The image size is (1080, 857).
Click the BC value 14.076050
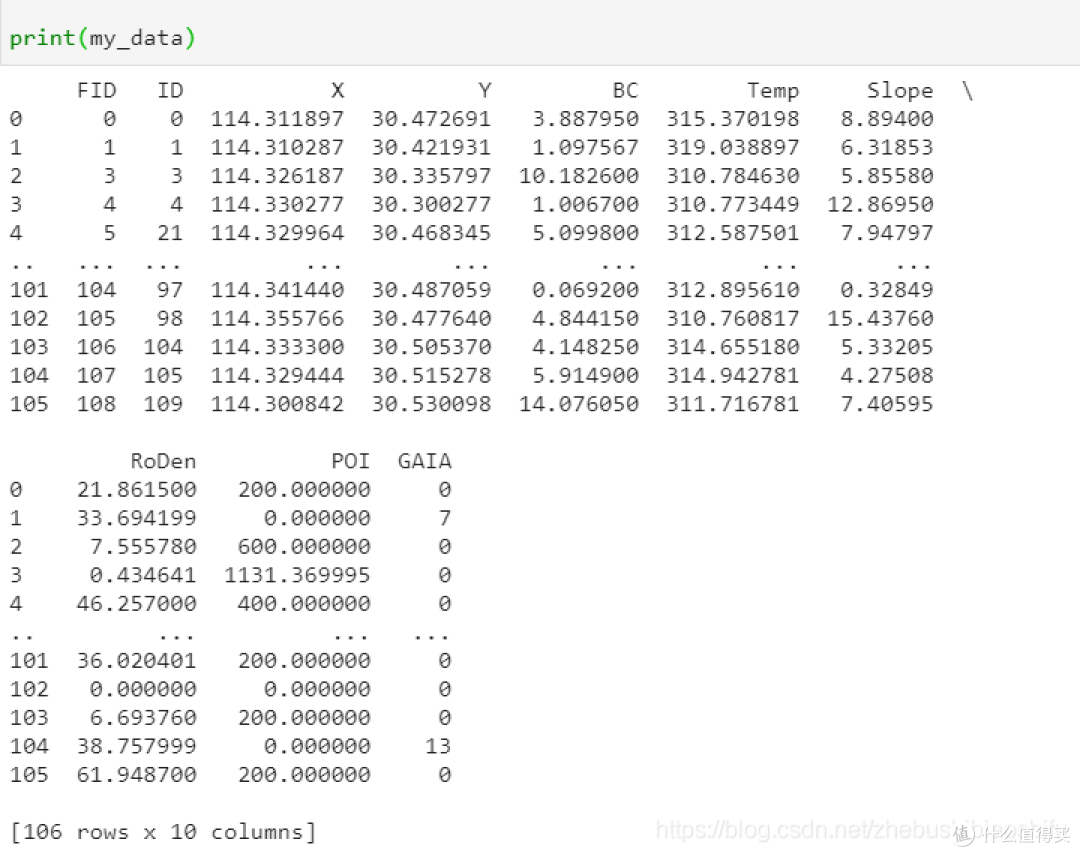pos(579,404)
